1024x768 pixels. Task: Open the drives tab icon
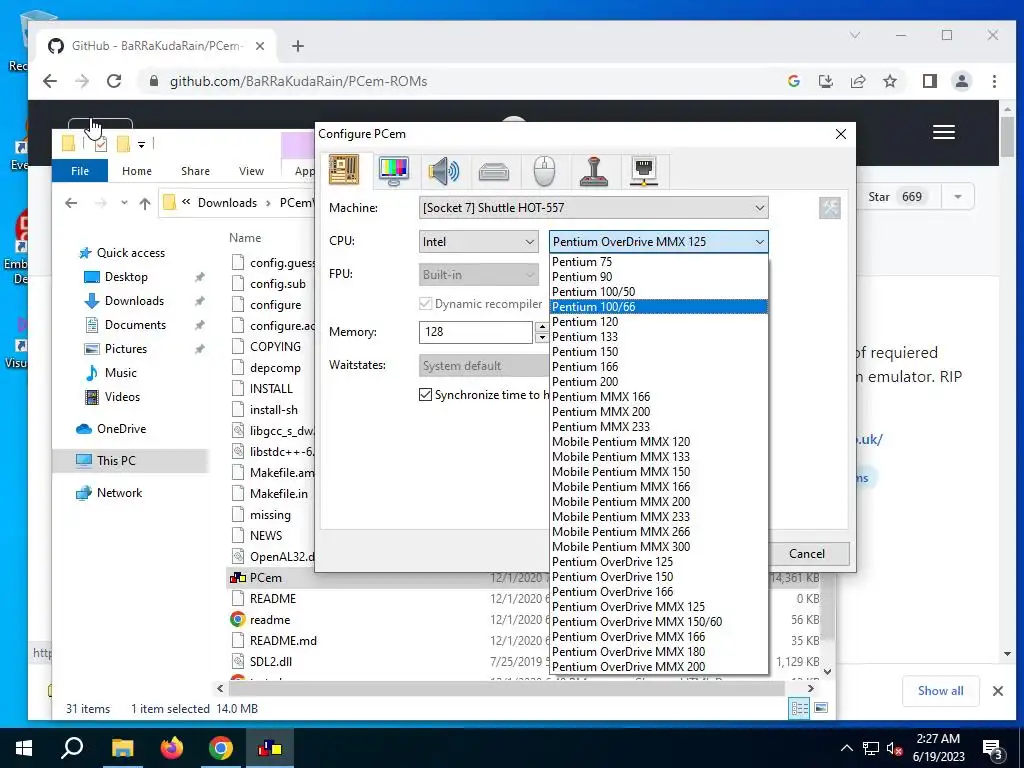(494, 172)
